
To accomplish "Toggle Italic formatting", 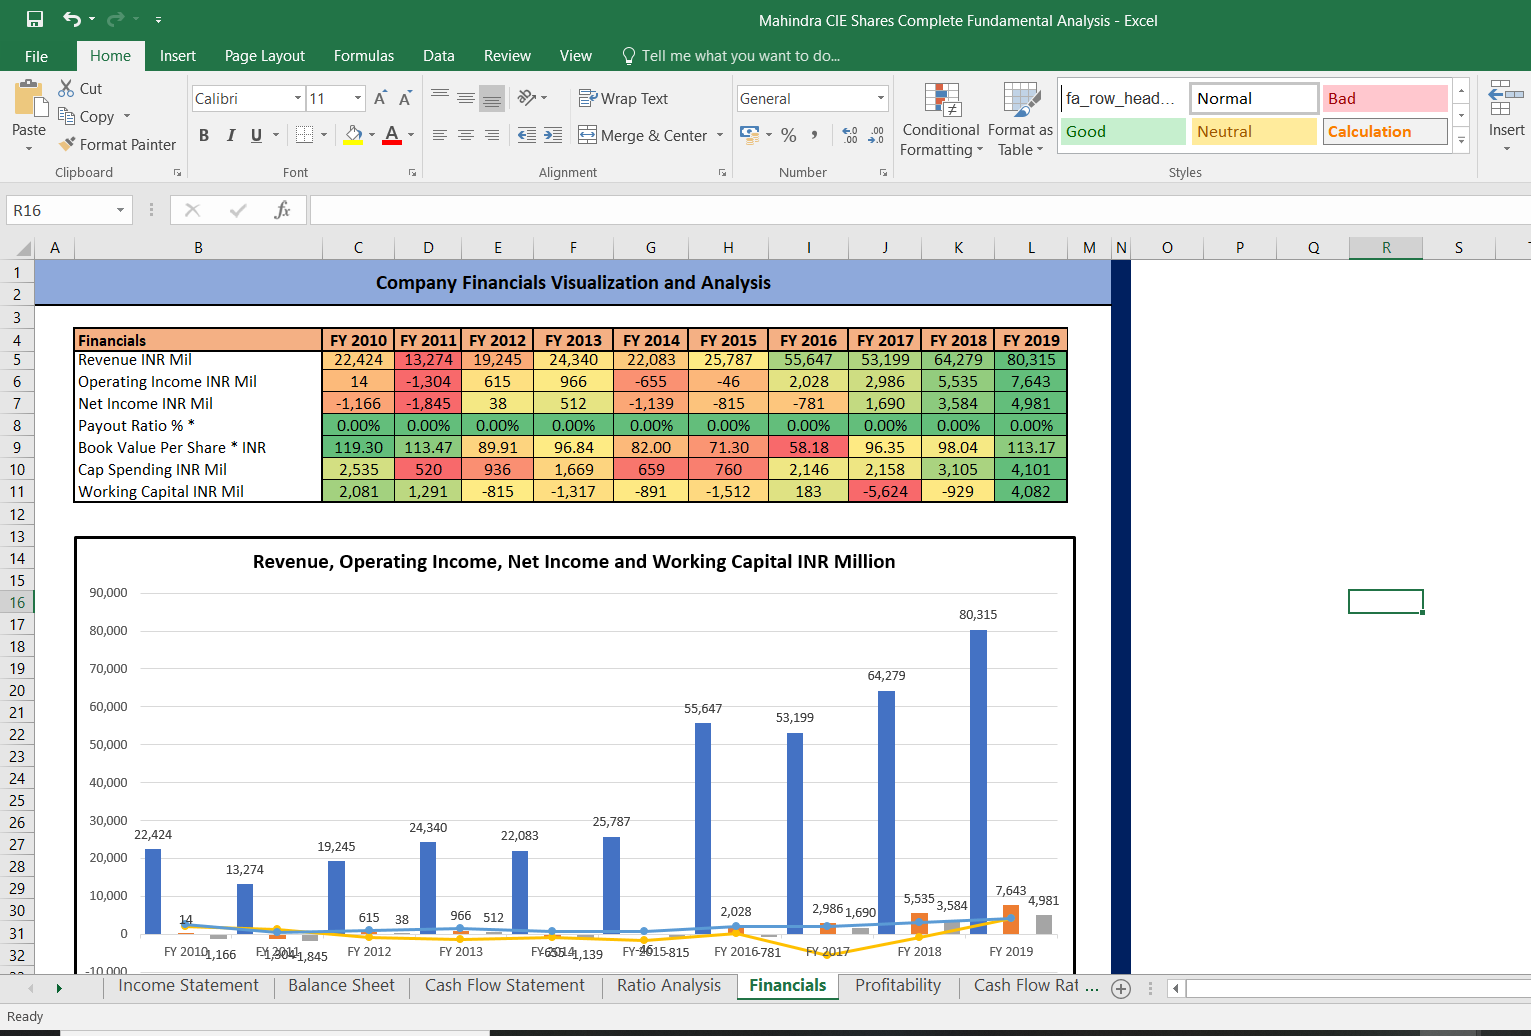I will [x=230, y=135].
